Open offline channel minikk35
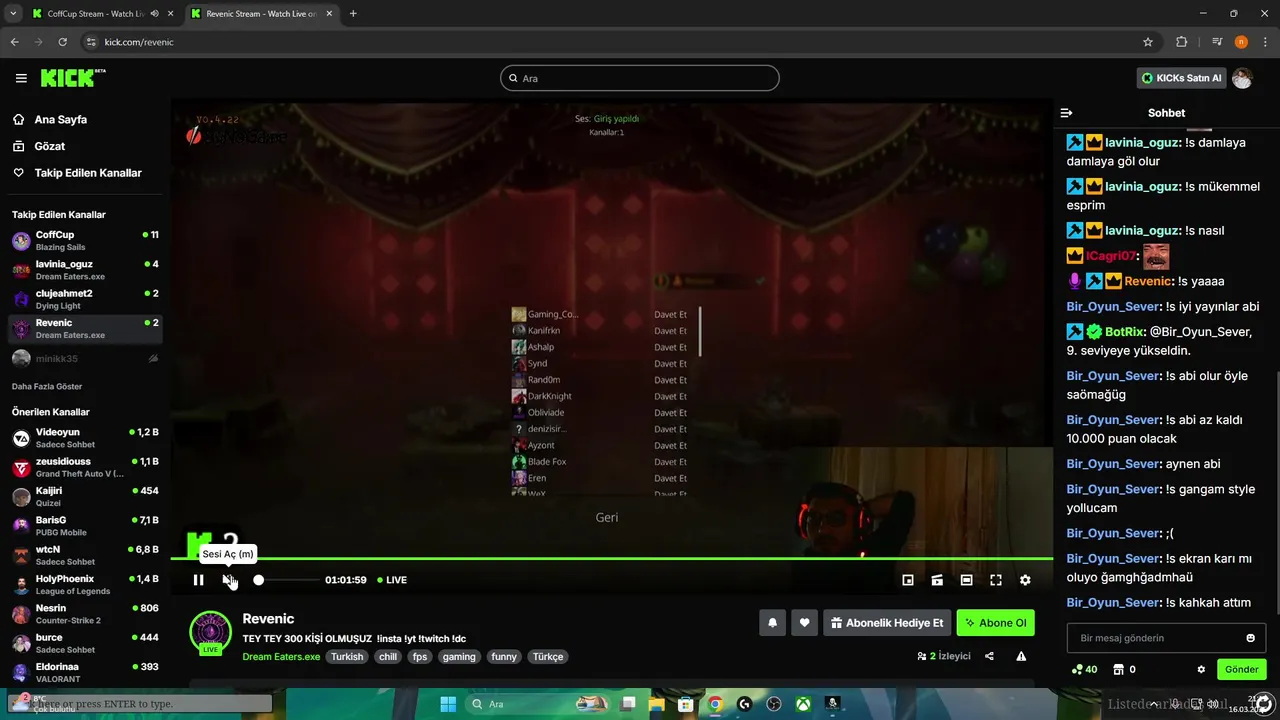 click(85, 358)
